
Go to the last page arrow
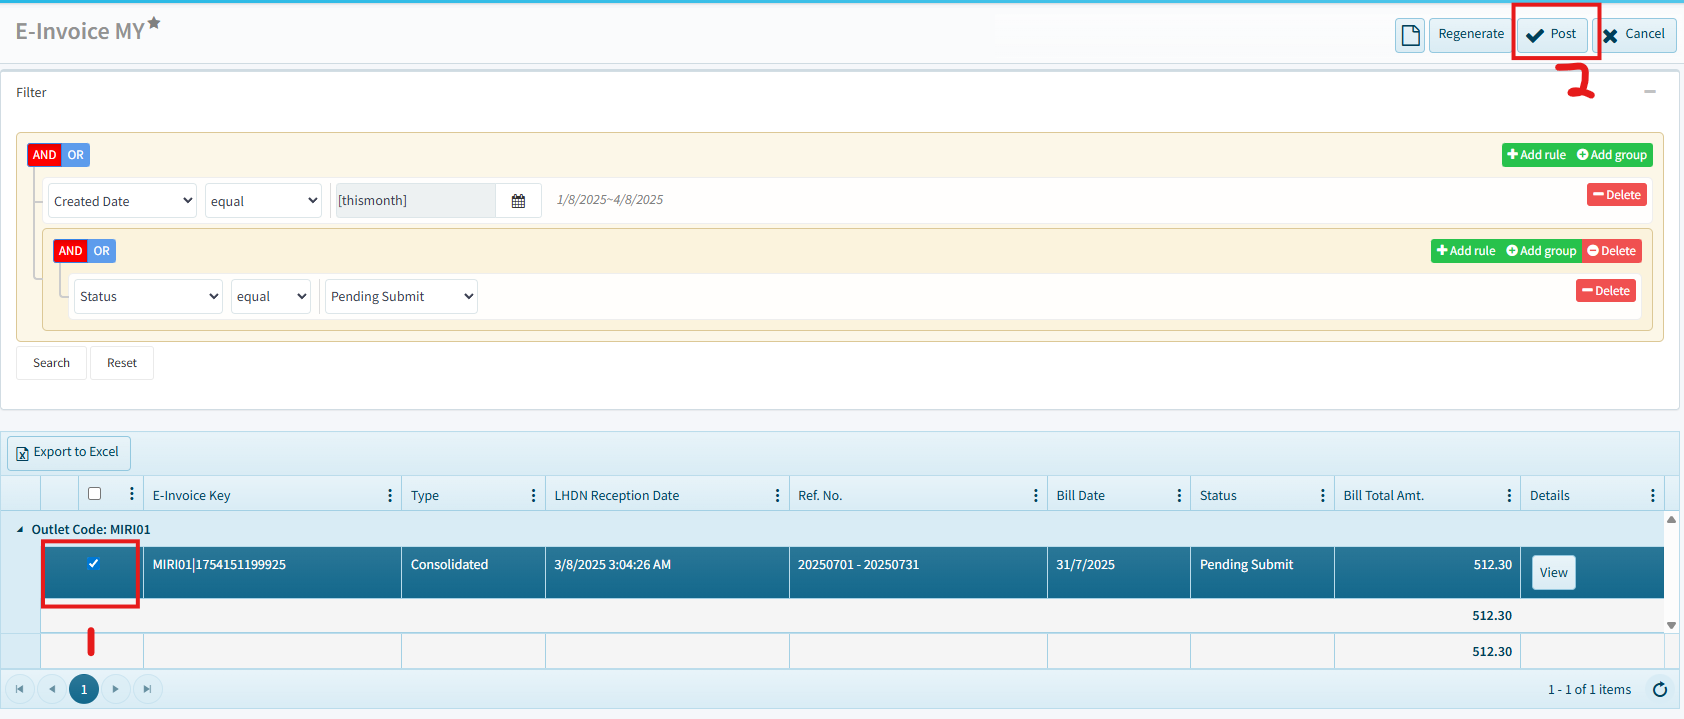[148, 689]
